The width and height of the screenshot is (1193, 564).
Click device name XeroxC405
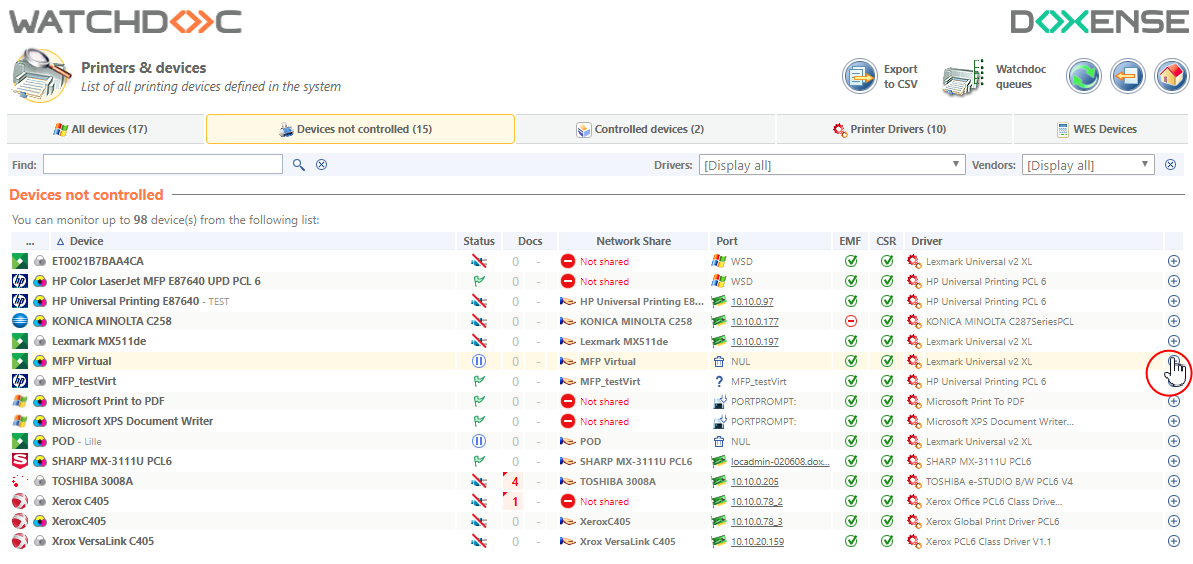[x=78, y=521]
